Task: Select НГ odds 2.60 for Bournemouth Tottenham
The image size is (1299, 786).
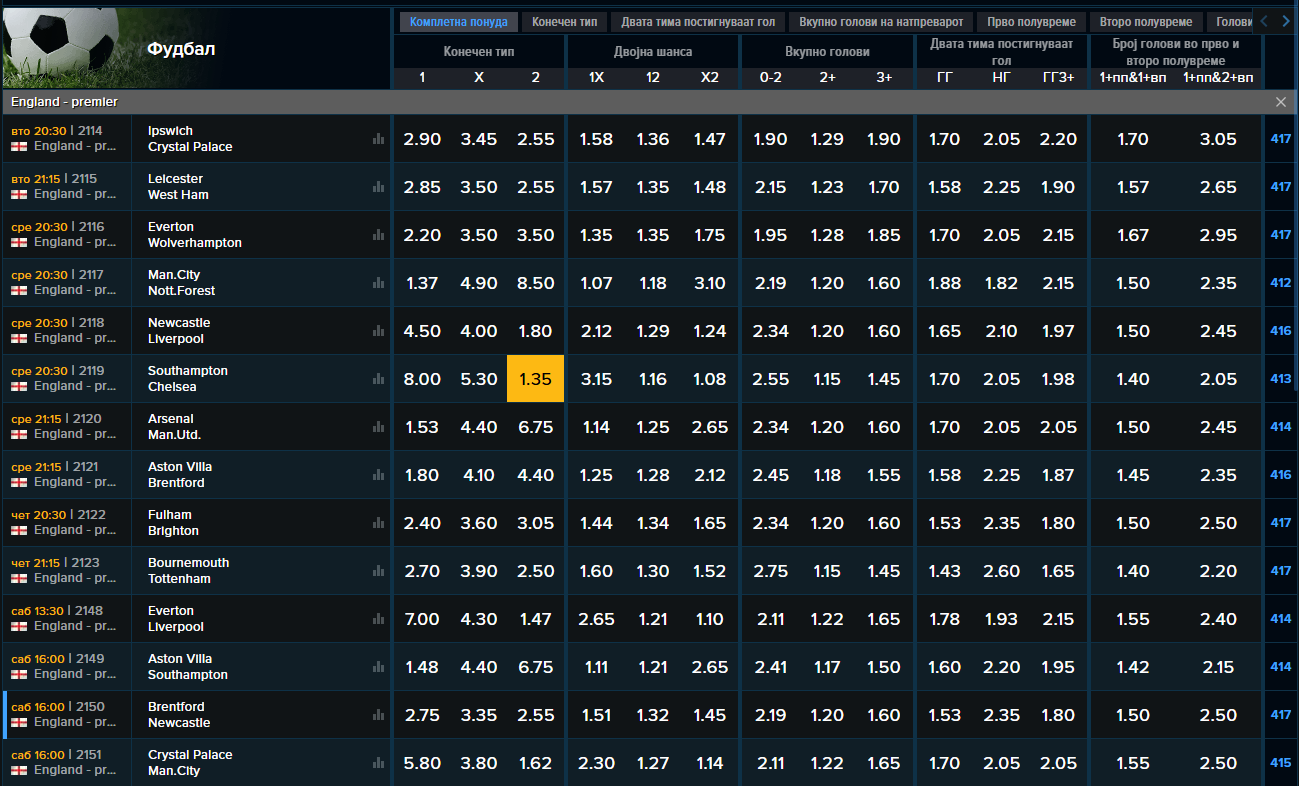Action: (x=1001, y=571)
